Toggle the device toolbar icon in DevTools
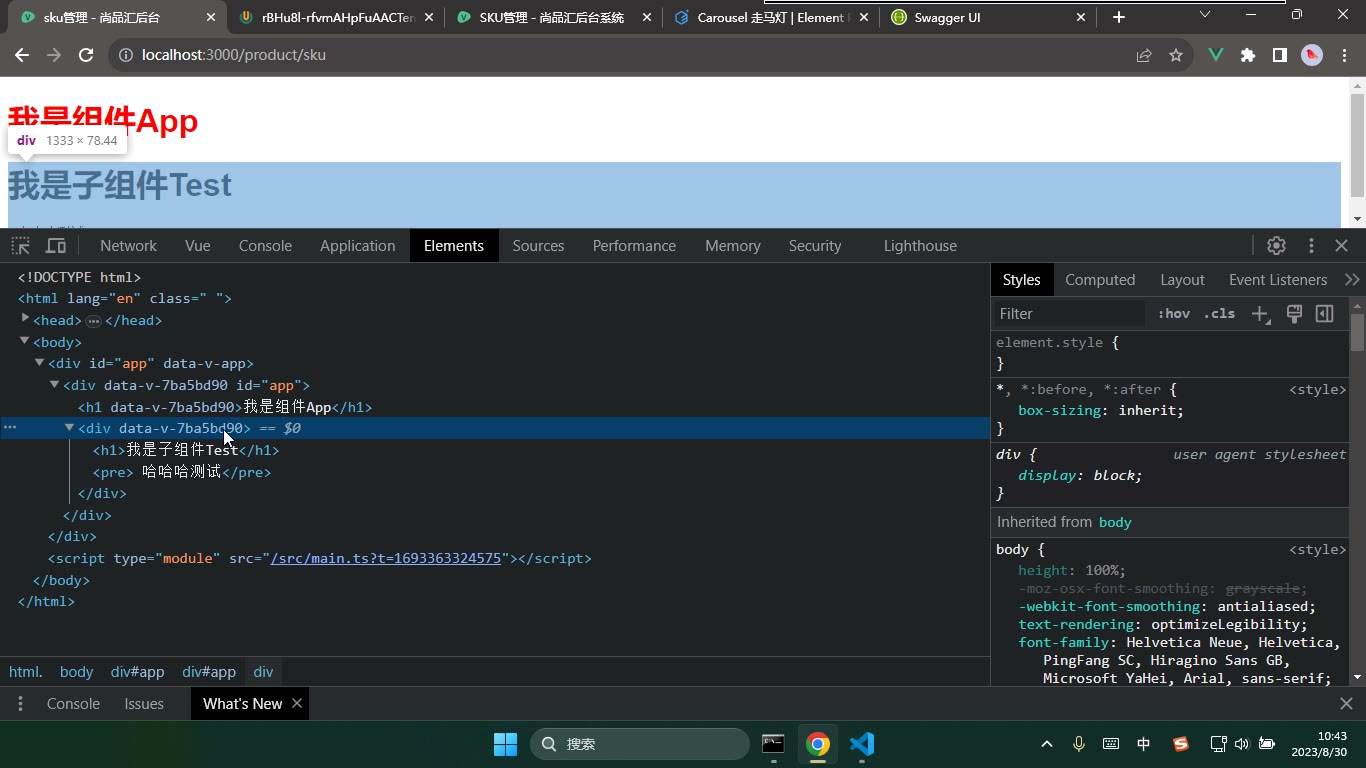This screenshot has width=1366, height=768. point(56,246)
